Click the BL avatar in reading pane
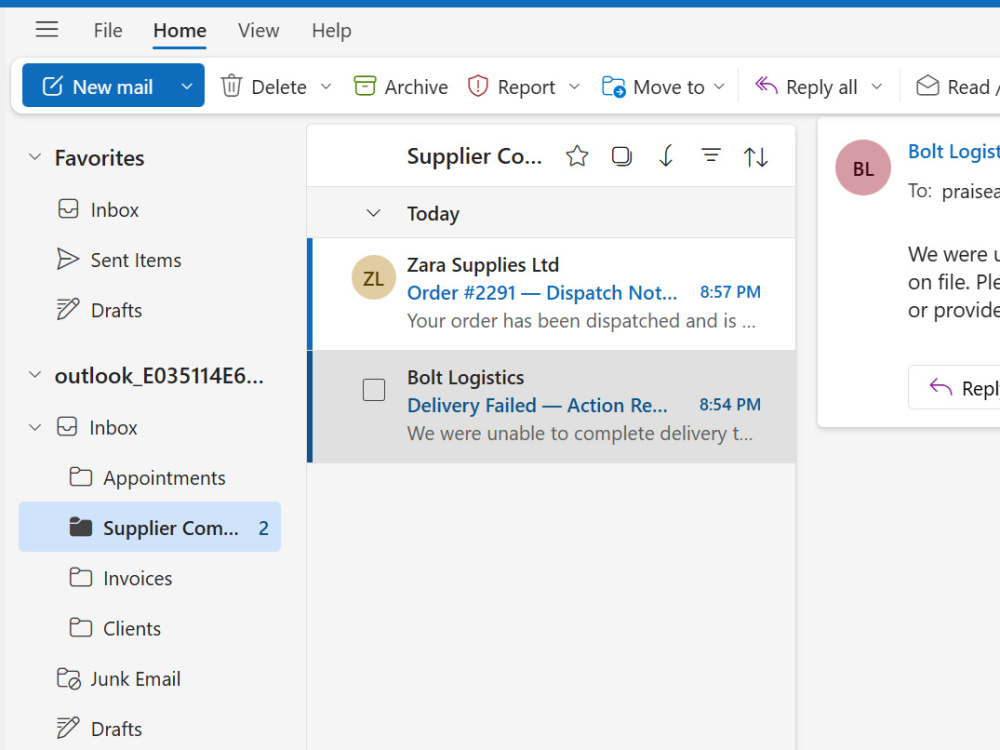1000x750 pixels. [x=864, y=168]
